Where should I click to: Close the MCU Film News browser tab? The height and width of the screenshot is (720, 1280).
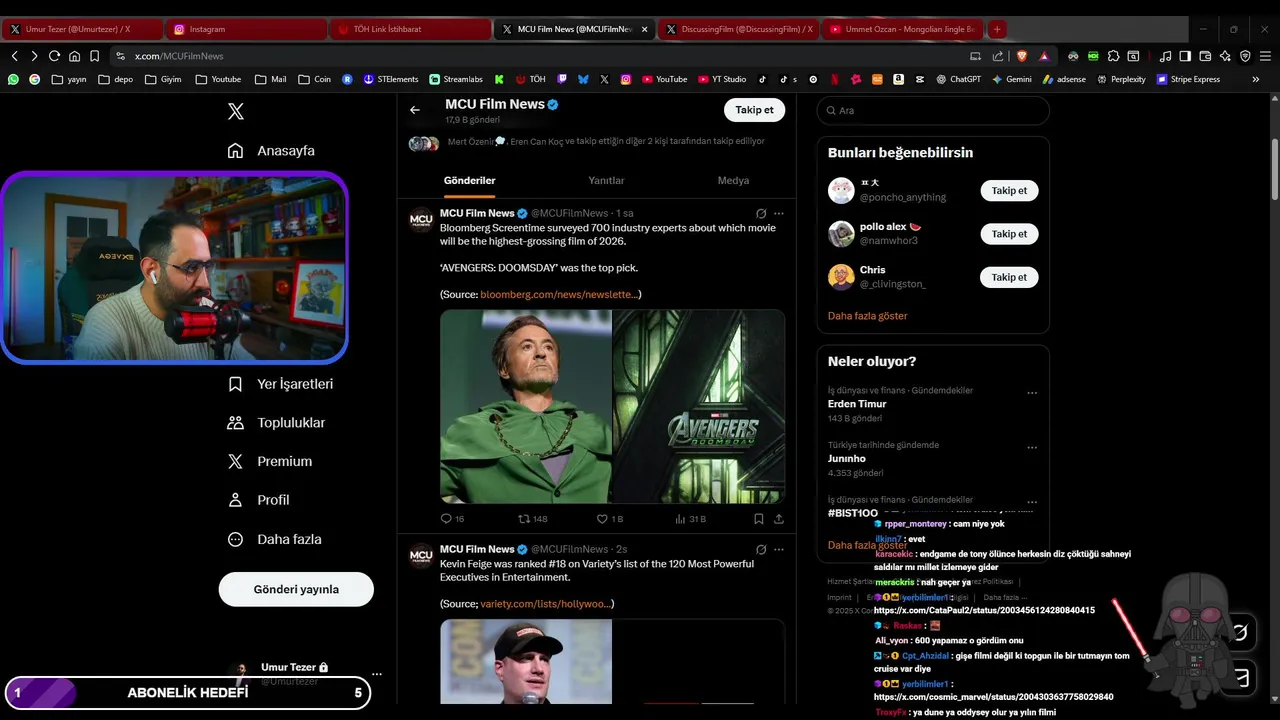(644, 30)
